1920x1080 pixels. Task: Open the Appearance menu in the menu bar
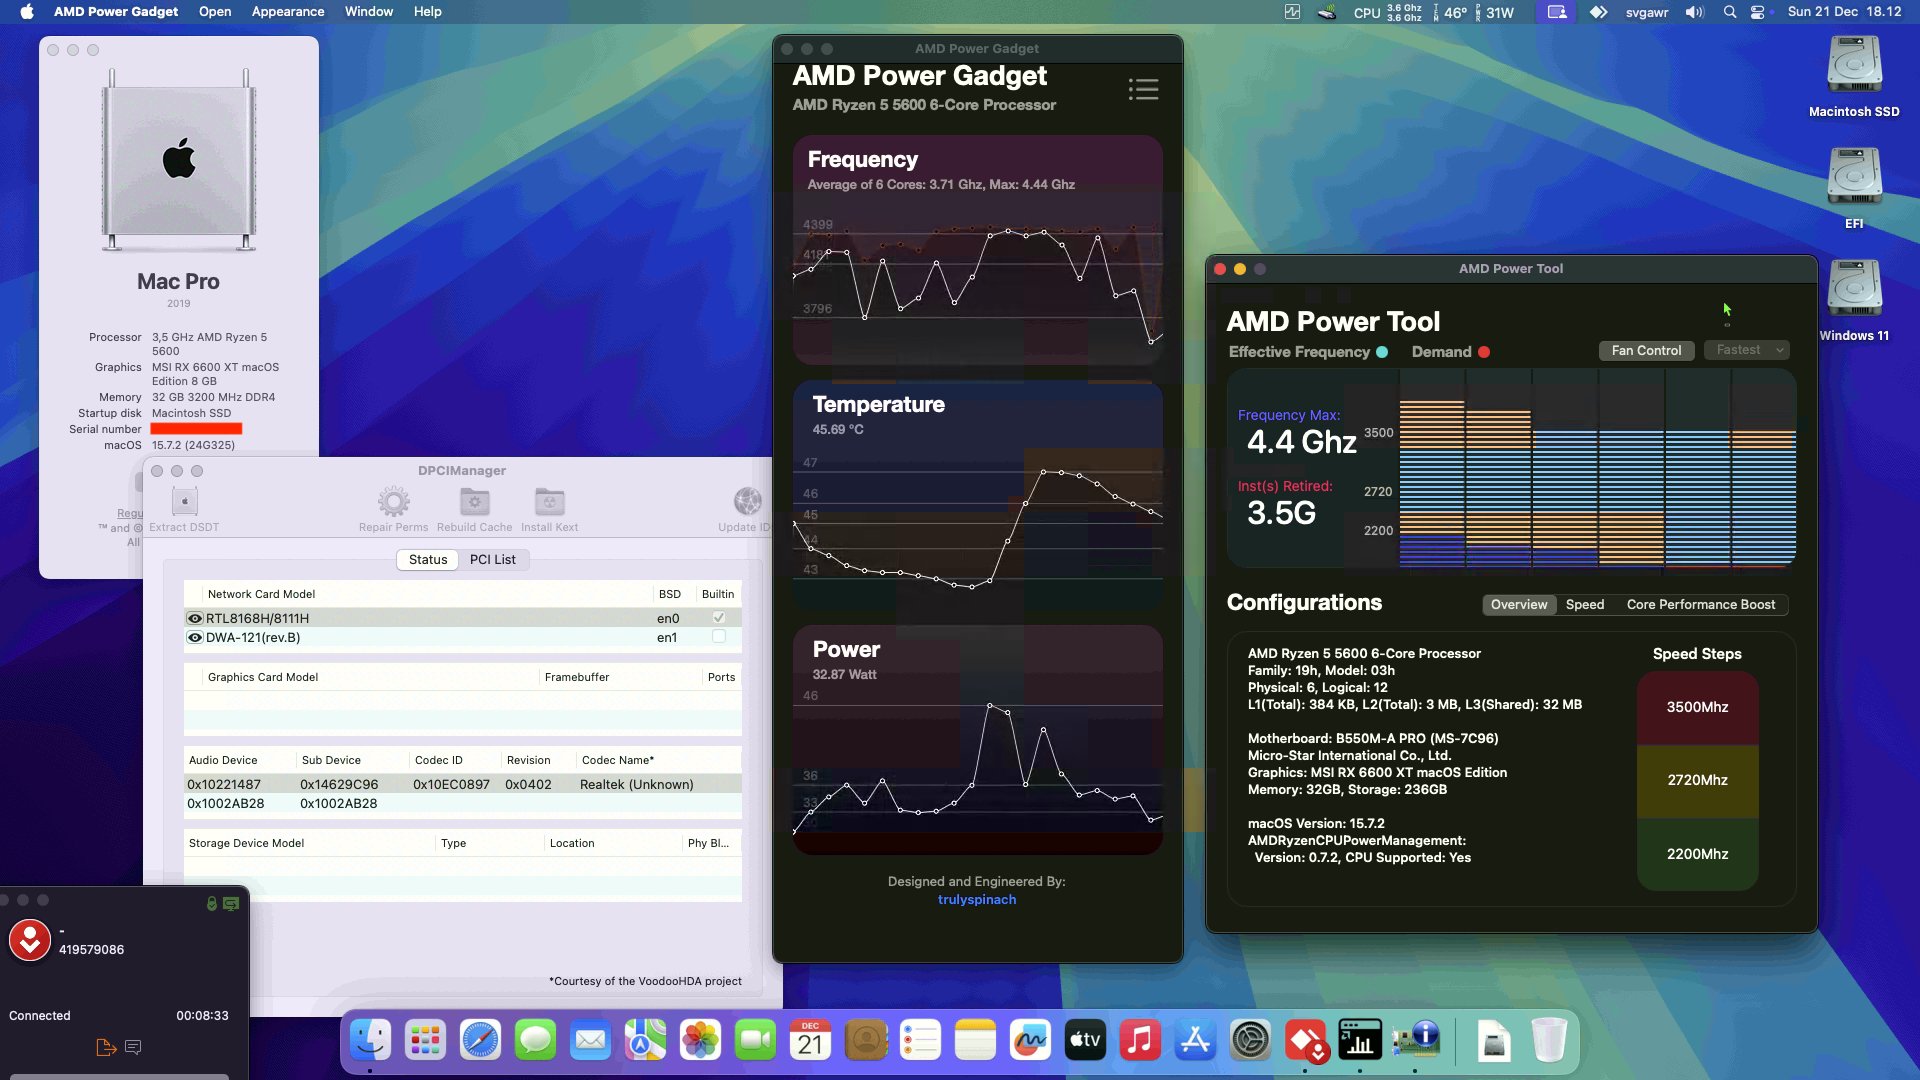tap(287, 12)
